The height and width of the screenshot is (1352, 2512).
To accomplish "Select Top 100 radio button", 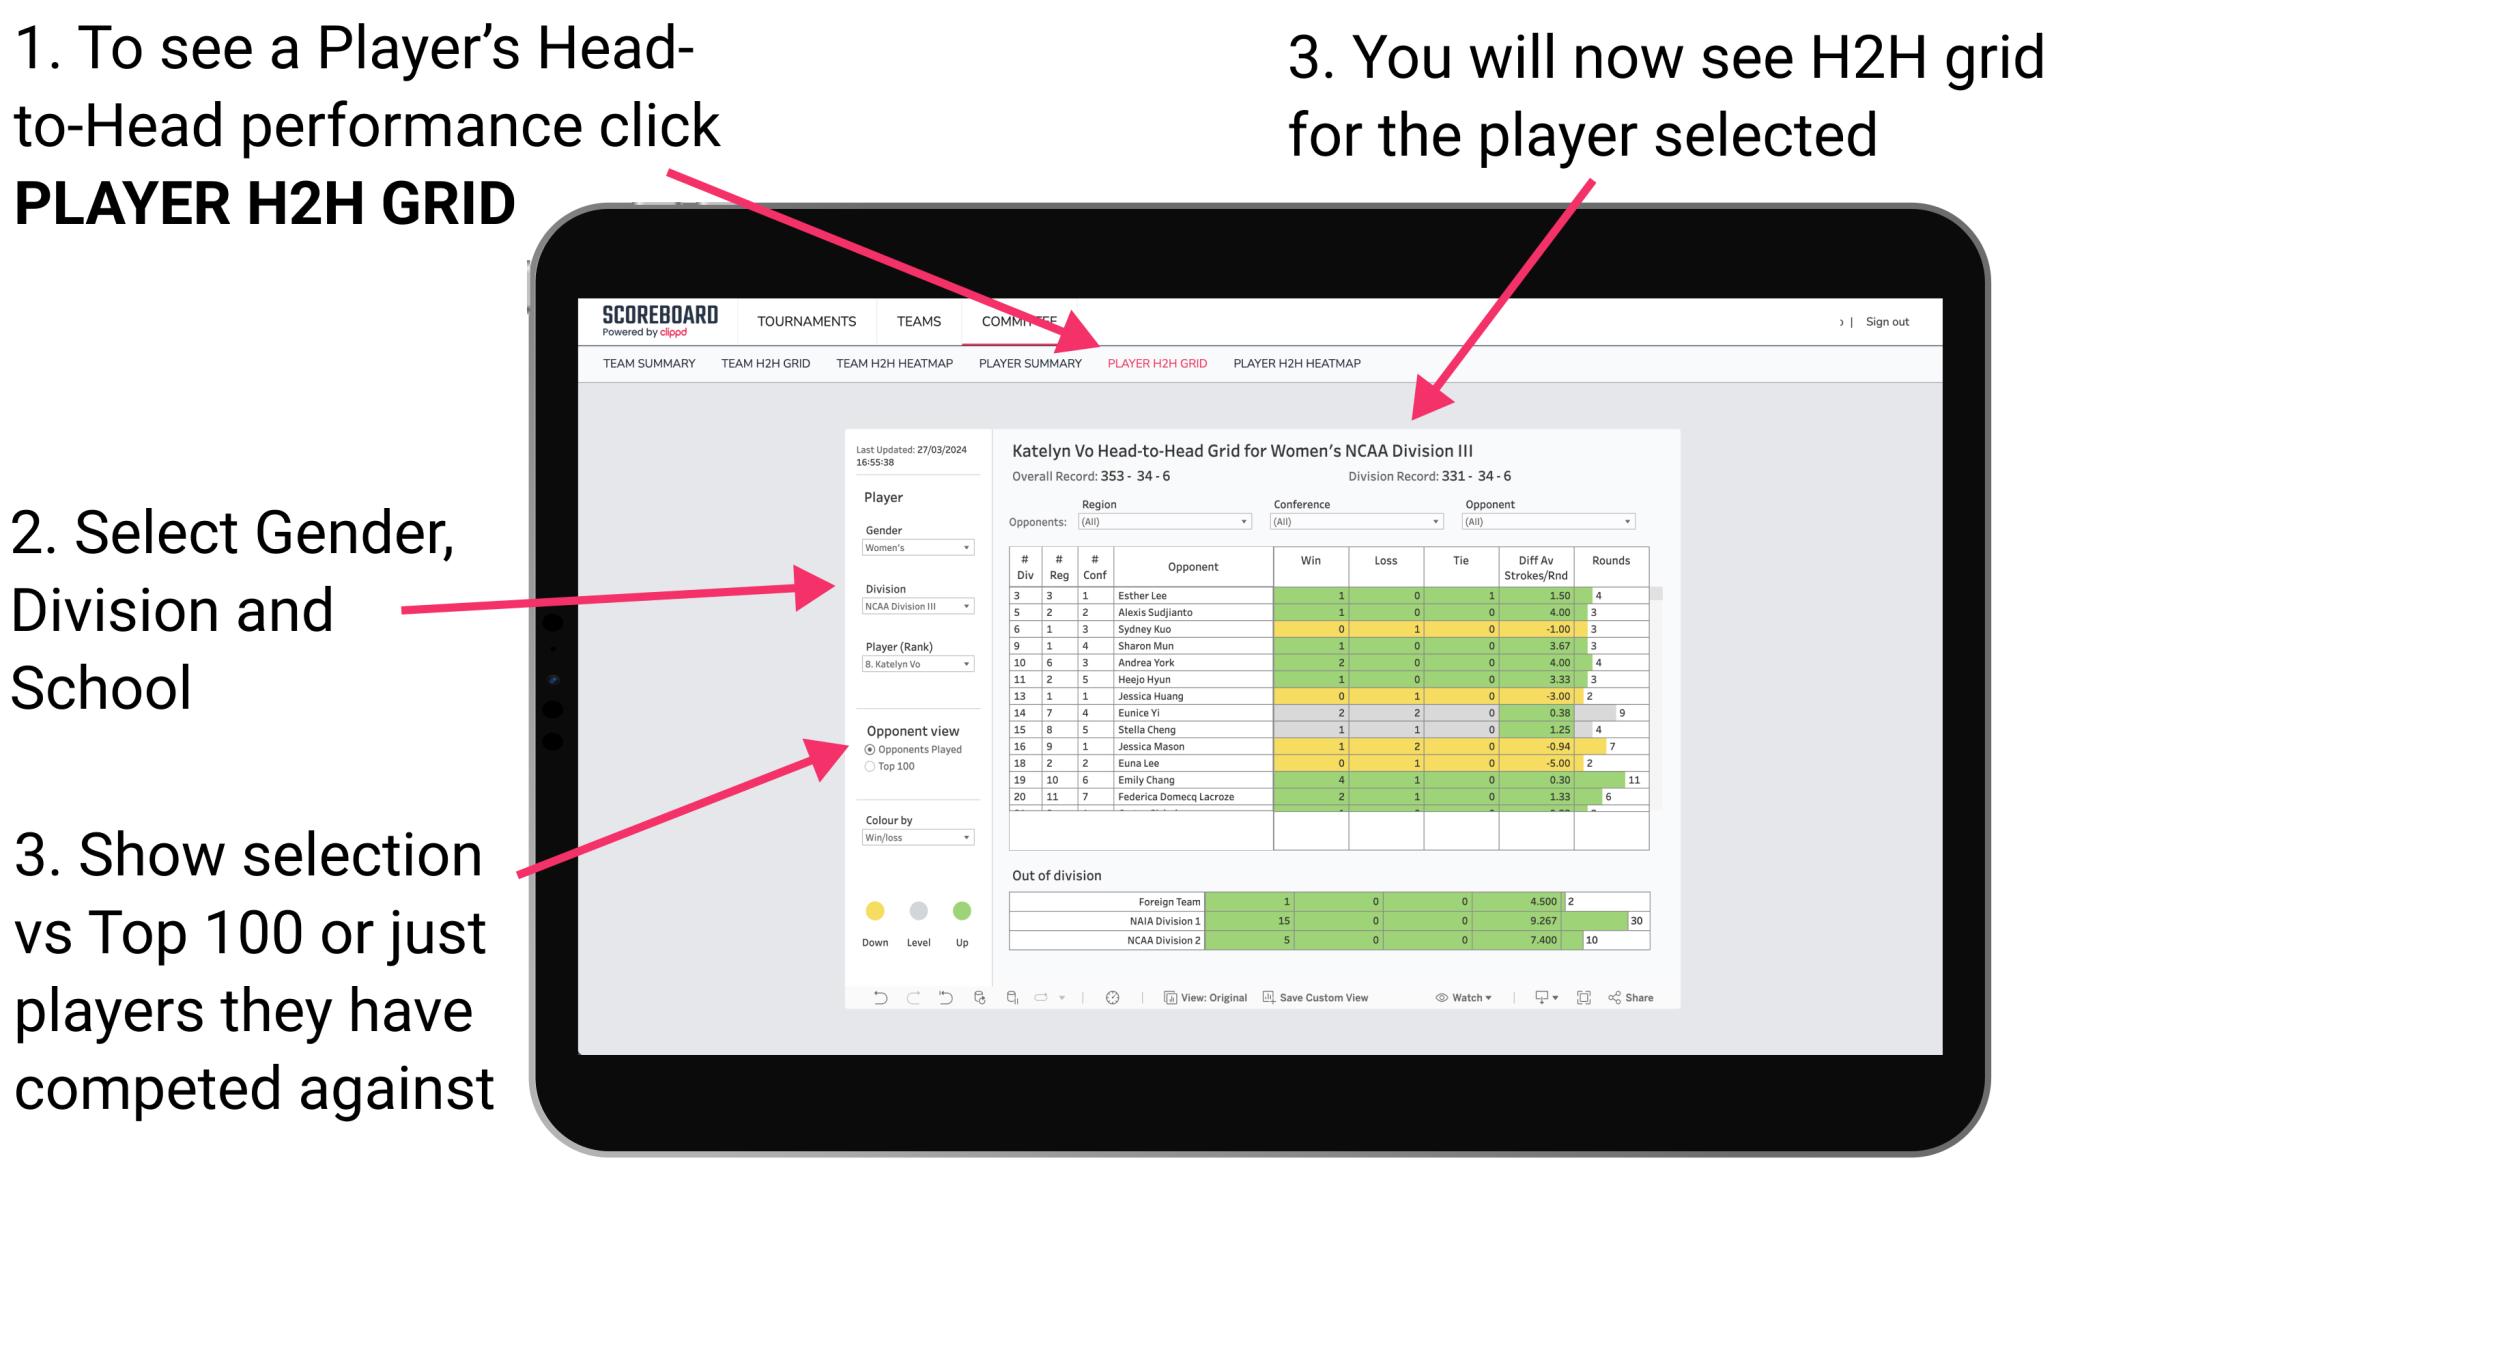I will 869,766.
